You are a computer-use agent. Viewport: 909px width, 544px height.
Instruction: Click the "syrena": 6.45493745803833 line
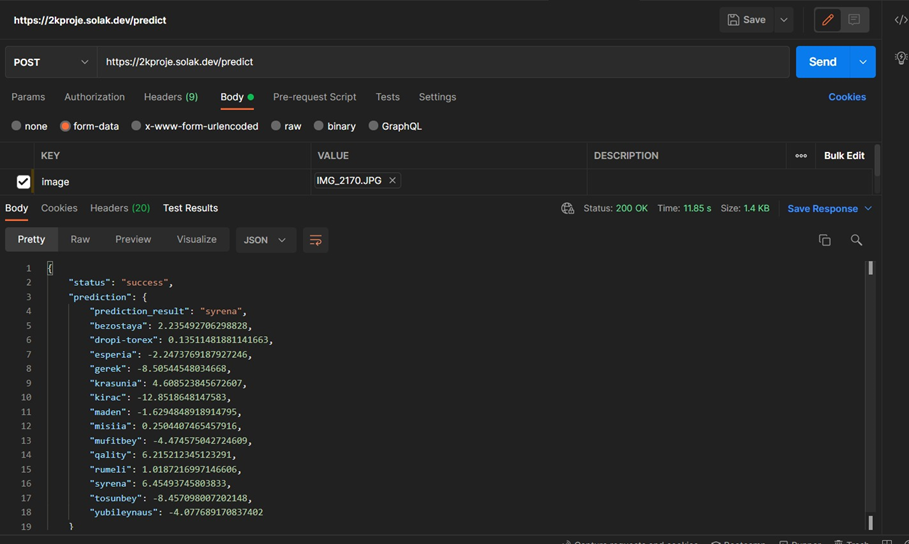pos(160,483)
